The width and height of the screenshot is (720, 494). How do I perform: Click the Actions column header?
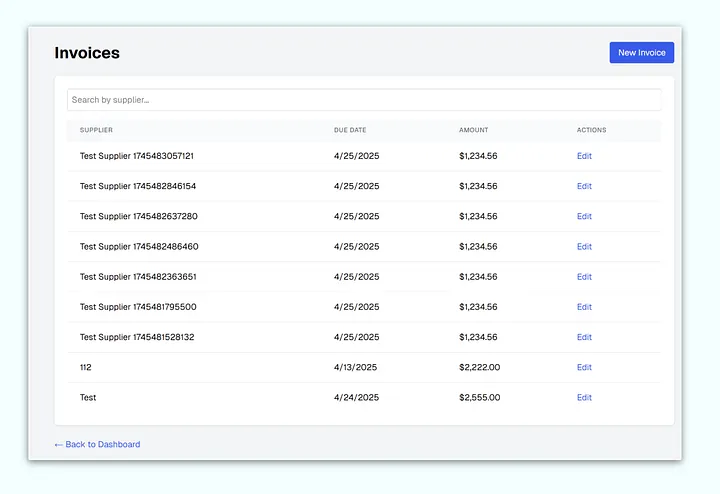pyautogui.click(x=591, y=130)
